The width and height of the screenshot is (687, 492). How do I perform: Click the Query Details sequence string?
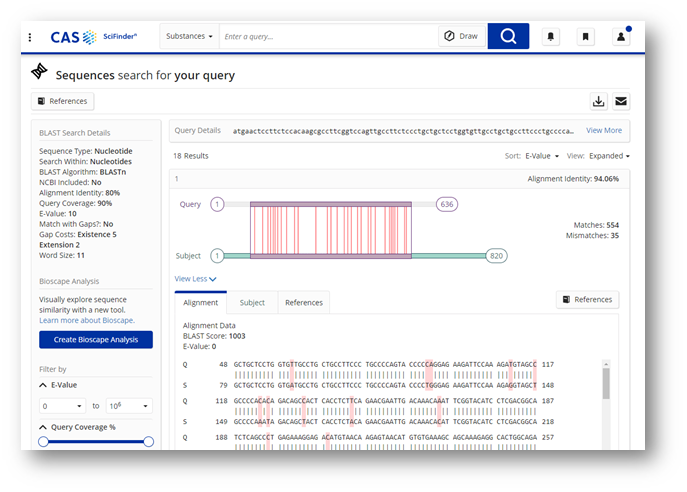pos(403,131)
